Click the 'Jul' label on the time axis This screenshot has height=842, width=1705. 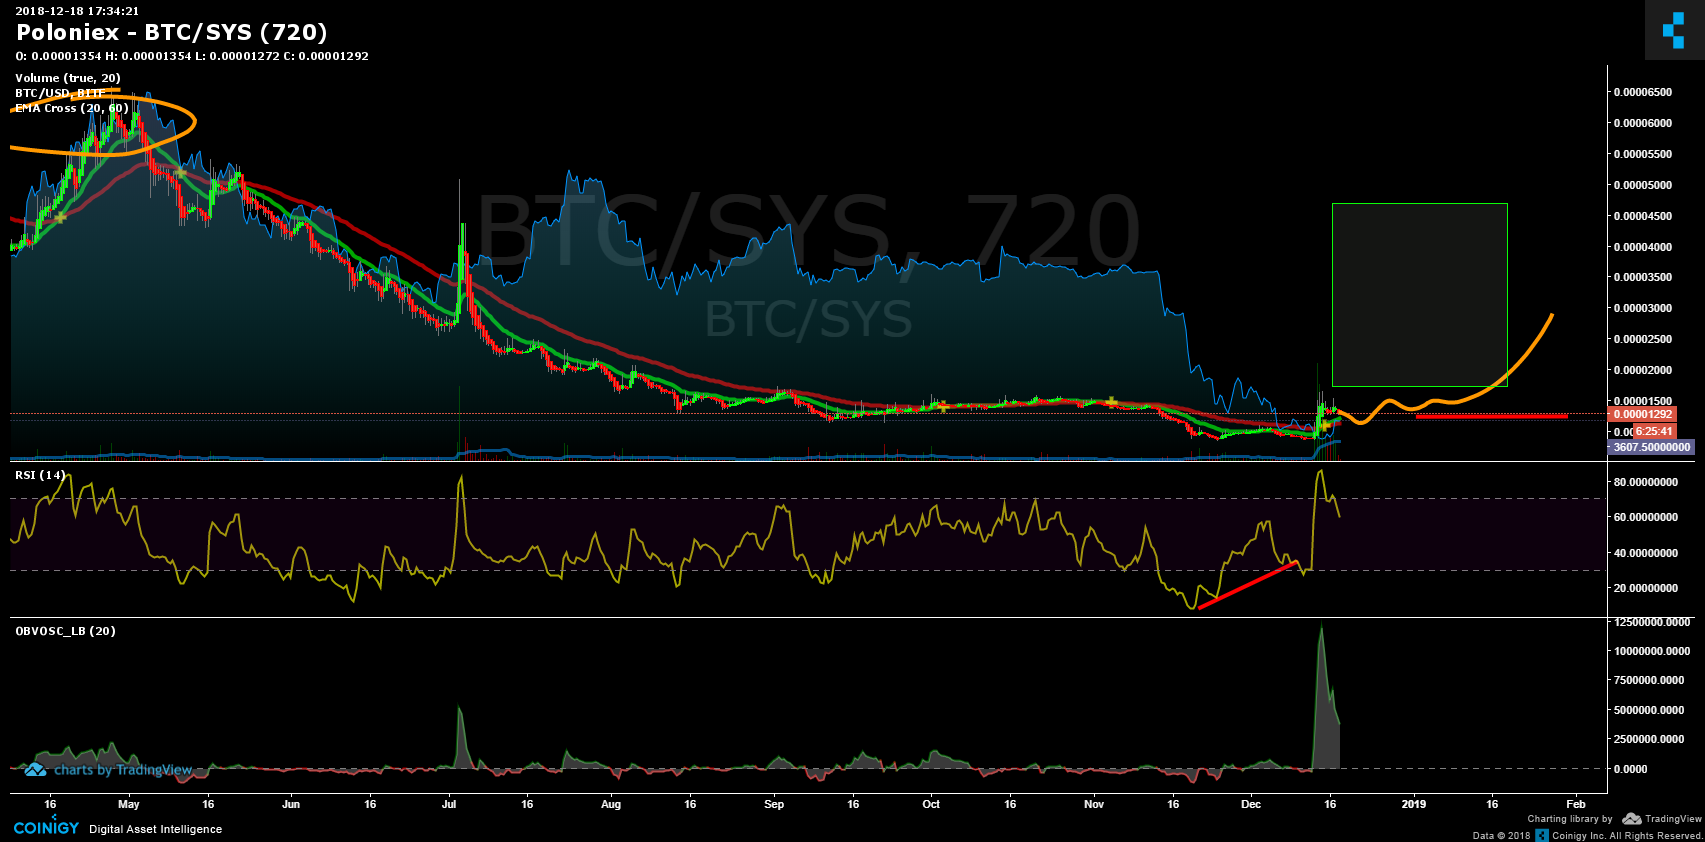click(449, 804)
